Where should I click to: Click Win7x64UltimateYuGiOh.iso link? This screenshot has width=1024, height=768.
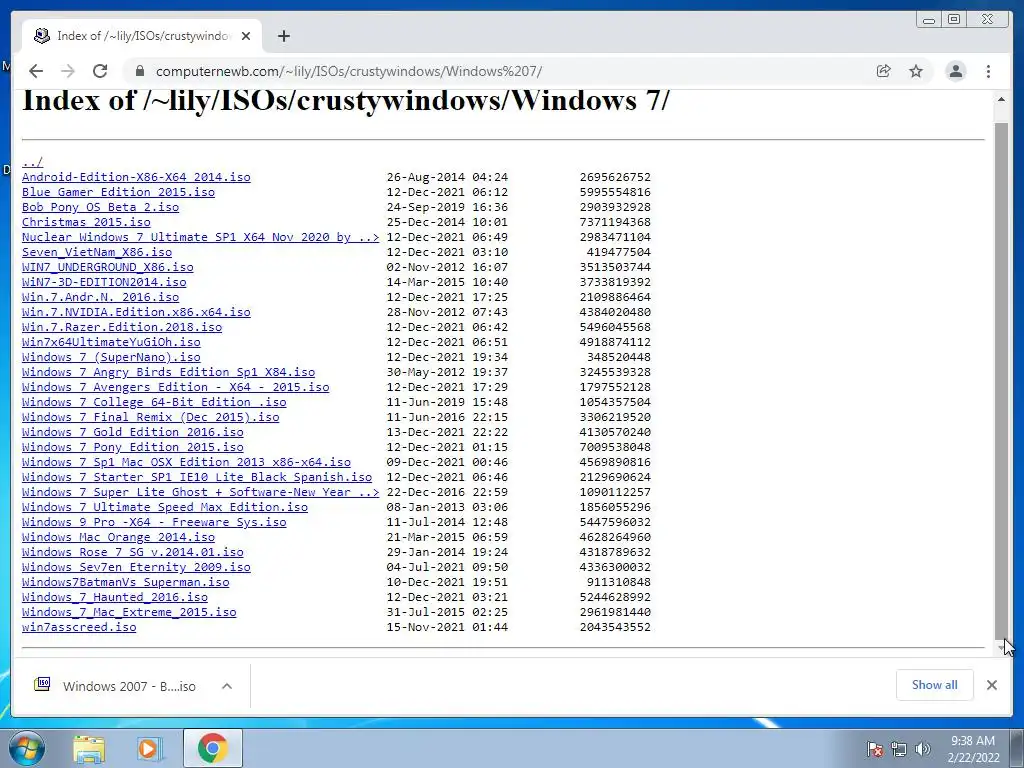click(x=111, y=342)
